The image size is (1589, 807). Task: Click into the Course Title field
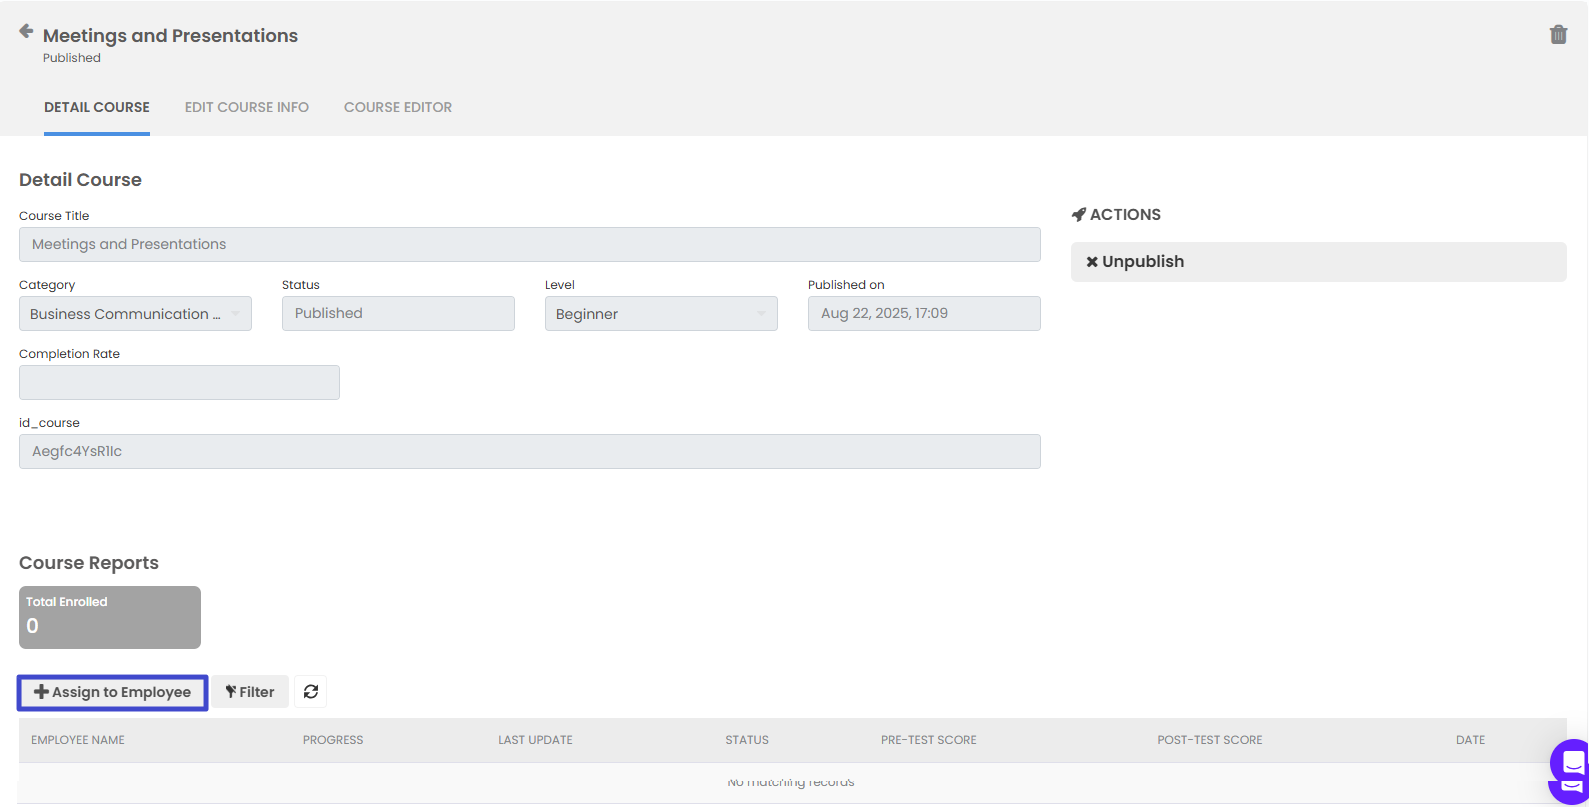[x=529, y=245]
